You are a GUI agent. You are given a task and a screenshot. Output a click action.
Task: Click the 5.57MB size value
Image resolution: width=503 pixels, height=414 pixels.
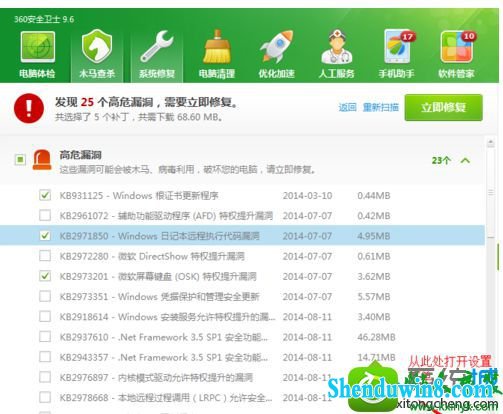374,296
